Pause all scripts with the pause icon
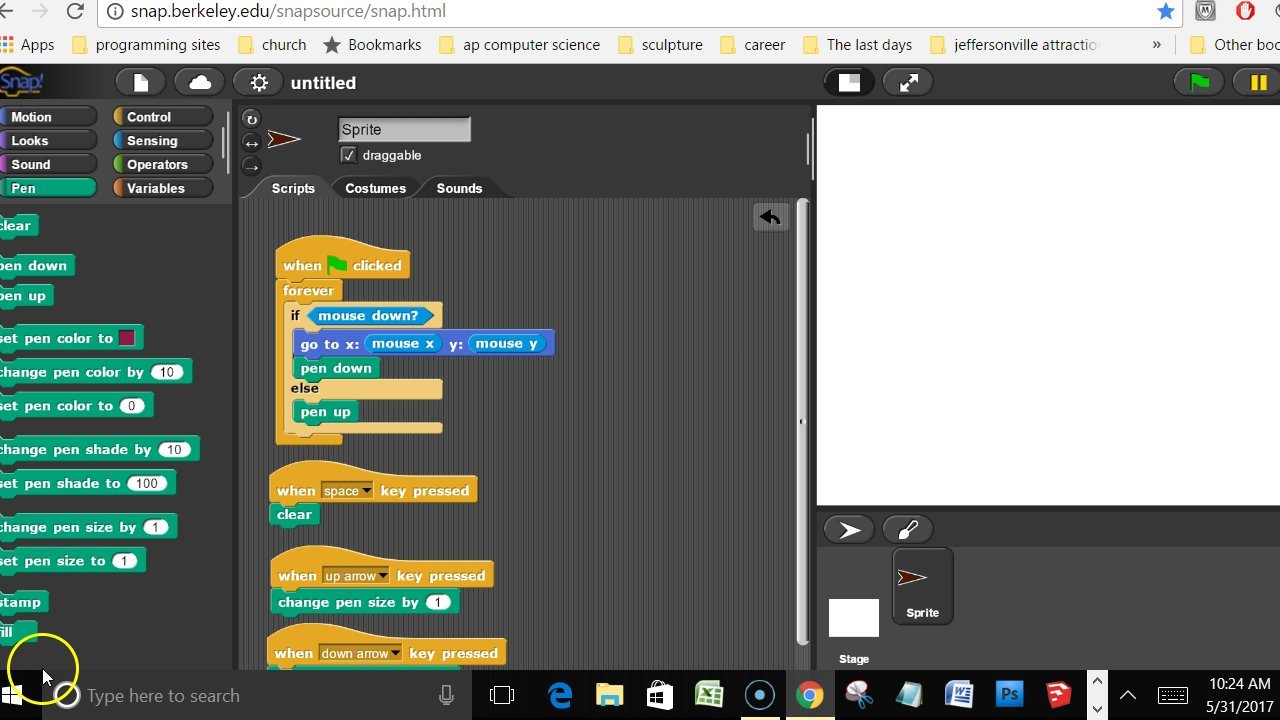Viewport: 1280px width, 720px height. 1255,82
